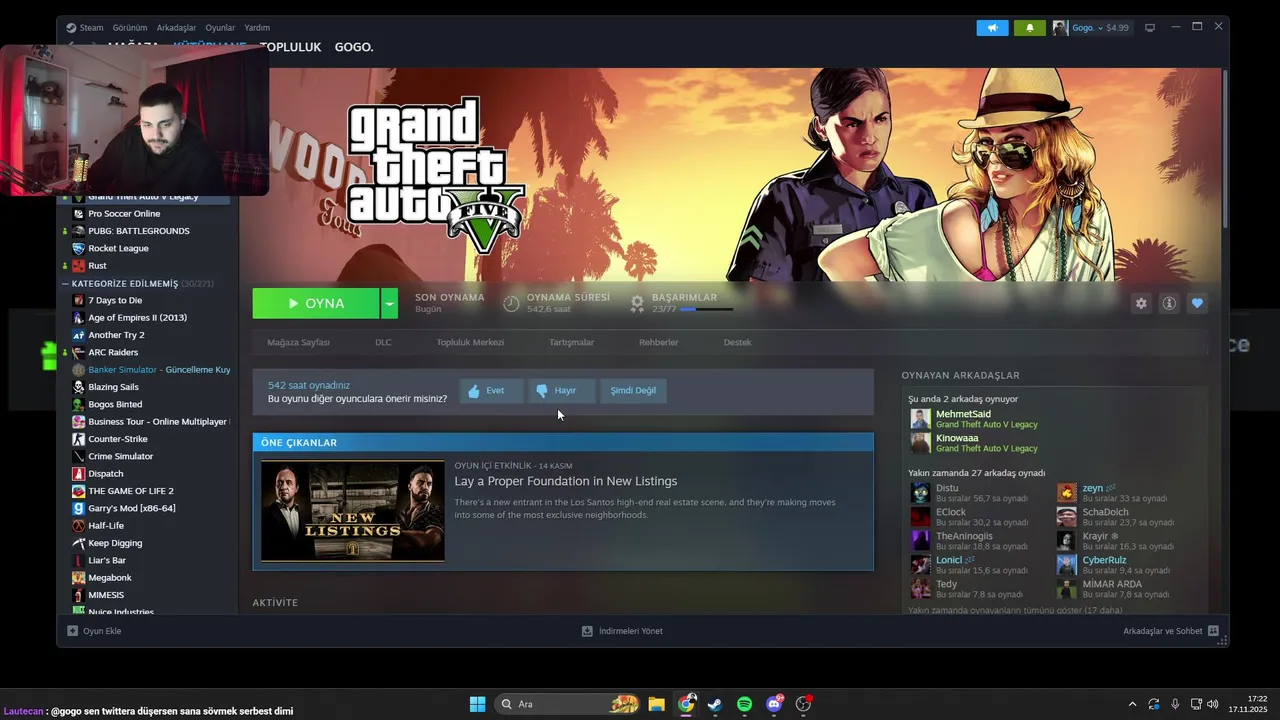
Task: Open friend zeyn's entry
Action: click(x=1114, y=492)
